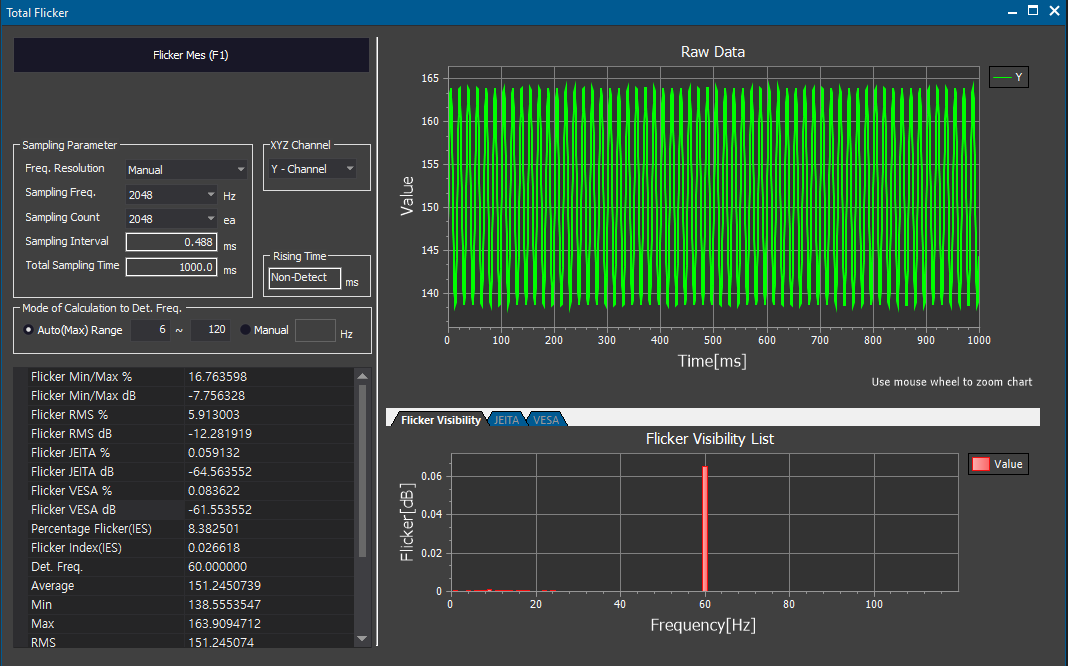The image size is (1068, 666).
Task: Switch to the JEITA tab
Action: pyautogui.click(x=506, y=419)
